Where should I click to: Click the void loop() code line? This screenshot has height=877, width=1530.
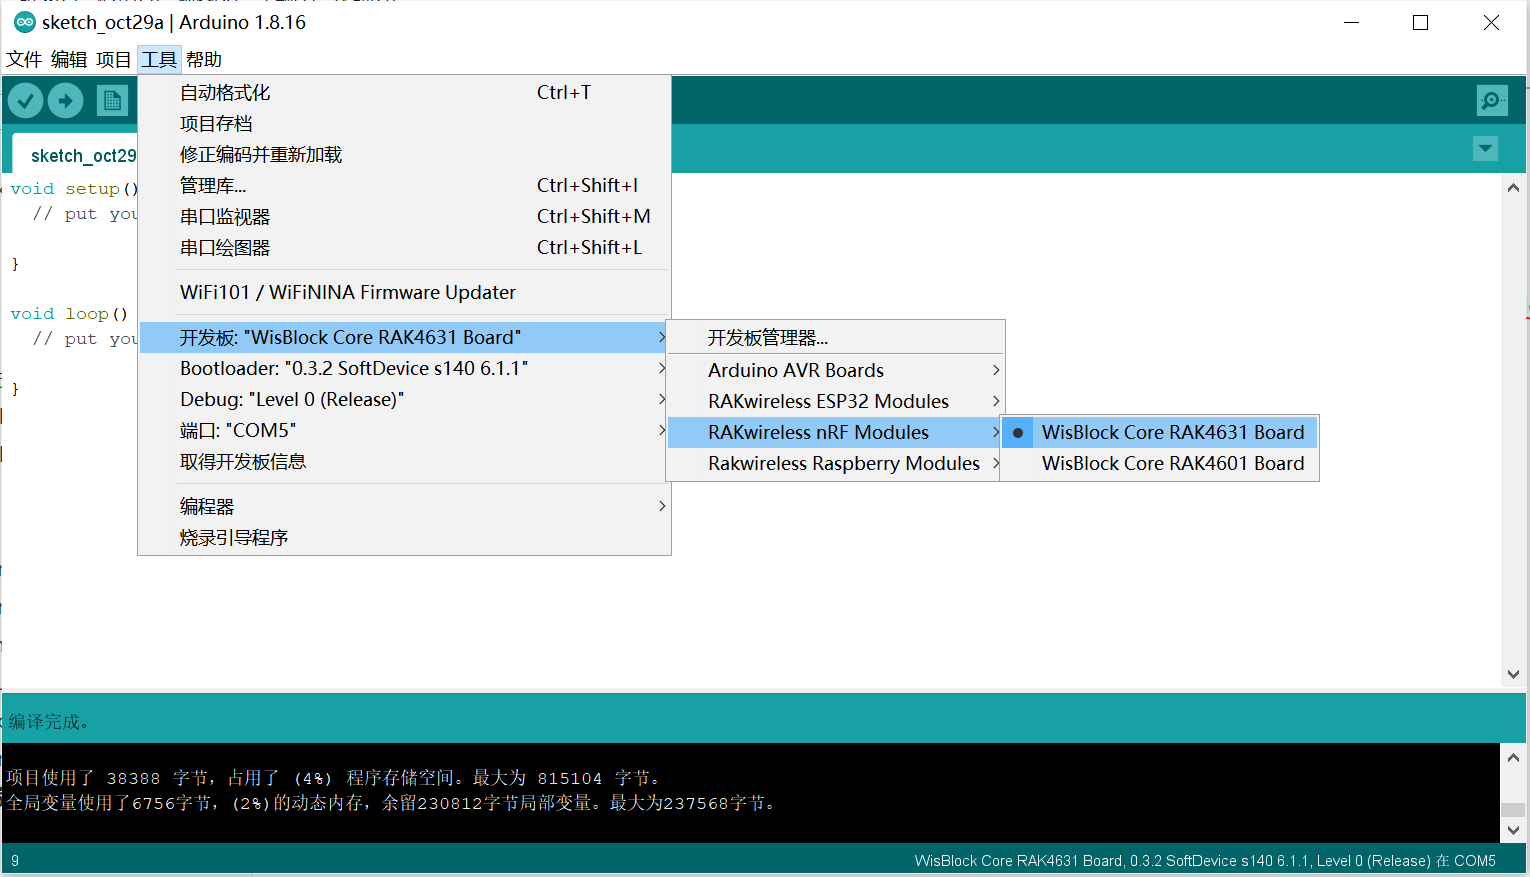pyautogui.click(x=69, y=313)
